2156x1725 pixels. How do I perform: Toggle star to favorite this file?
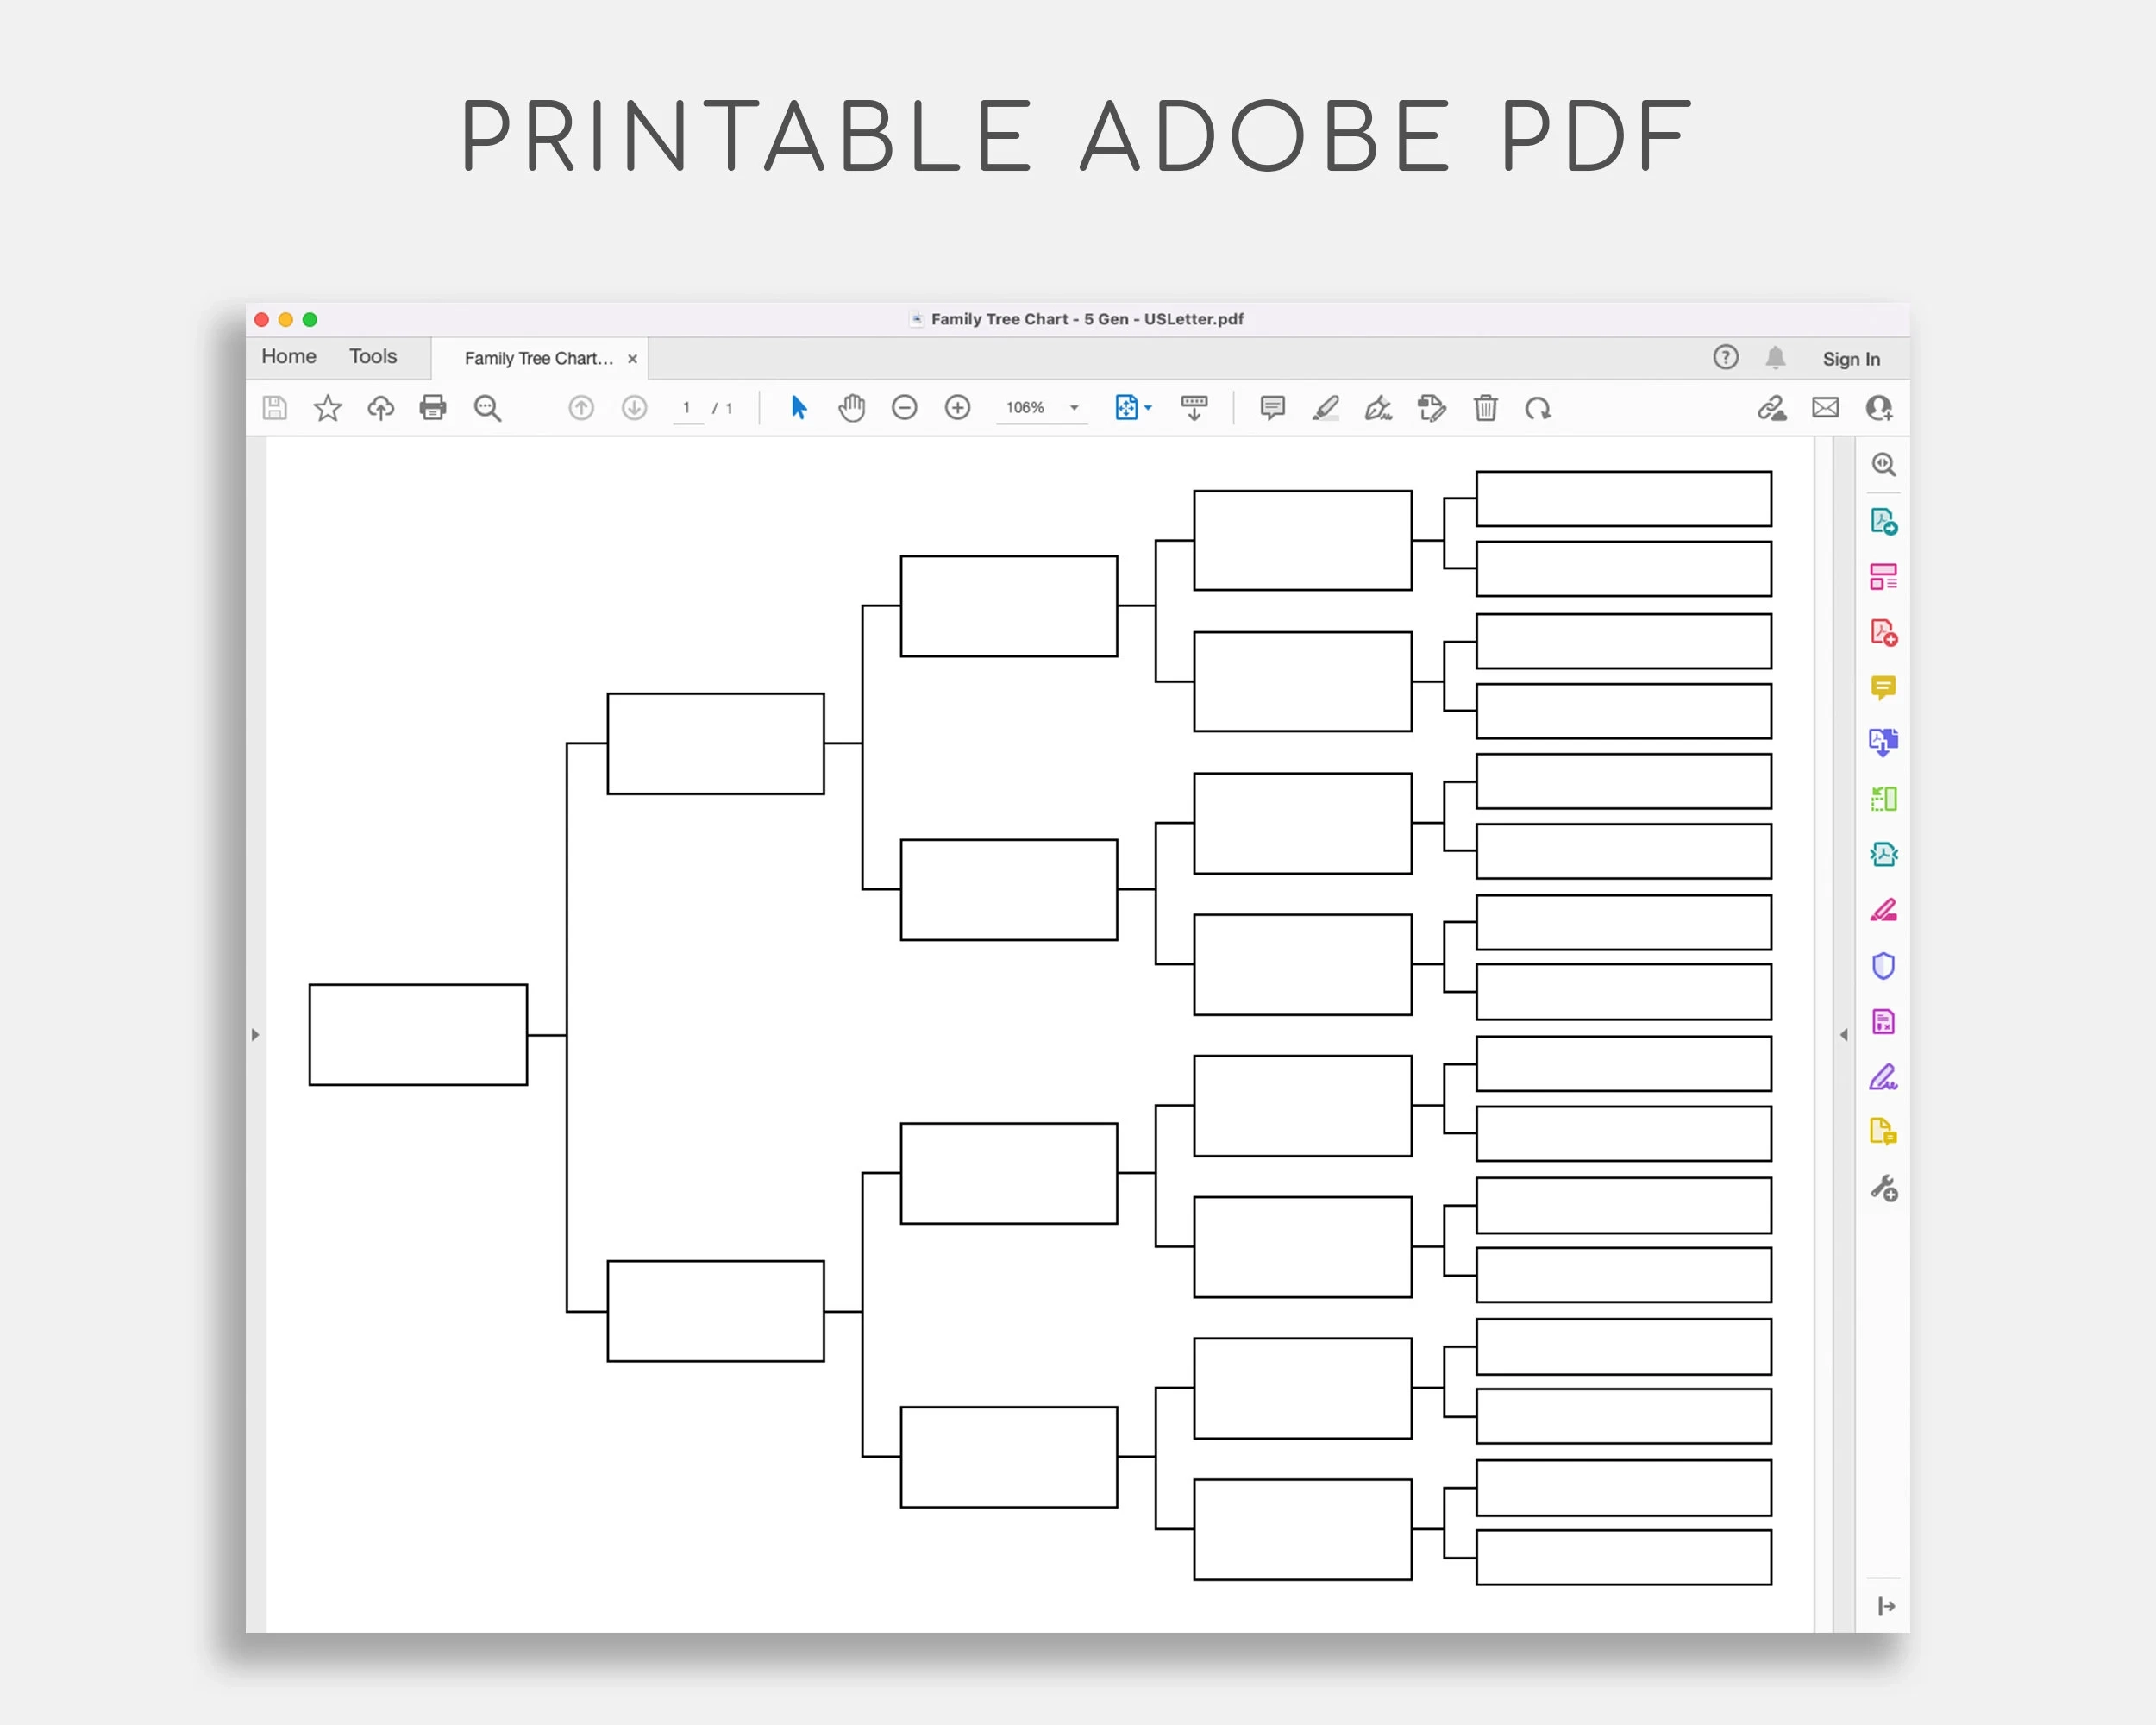pos(327,408)
